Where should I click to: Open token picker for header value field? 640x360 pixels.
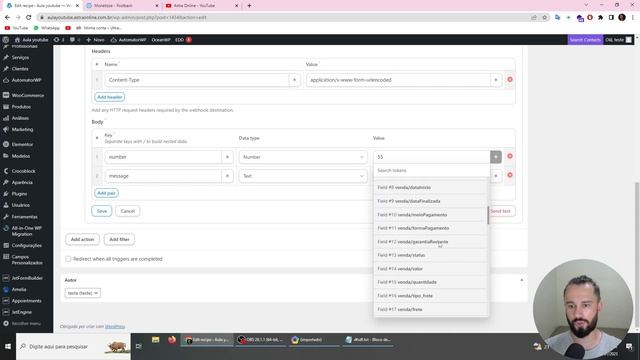tap(496, 80)
